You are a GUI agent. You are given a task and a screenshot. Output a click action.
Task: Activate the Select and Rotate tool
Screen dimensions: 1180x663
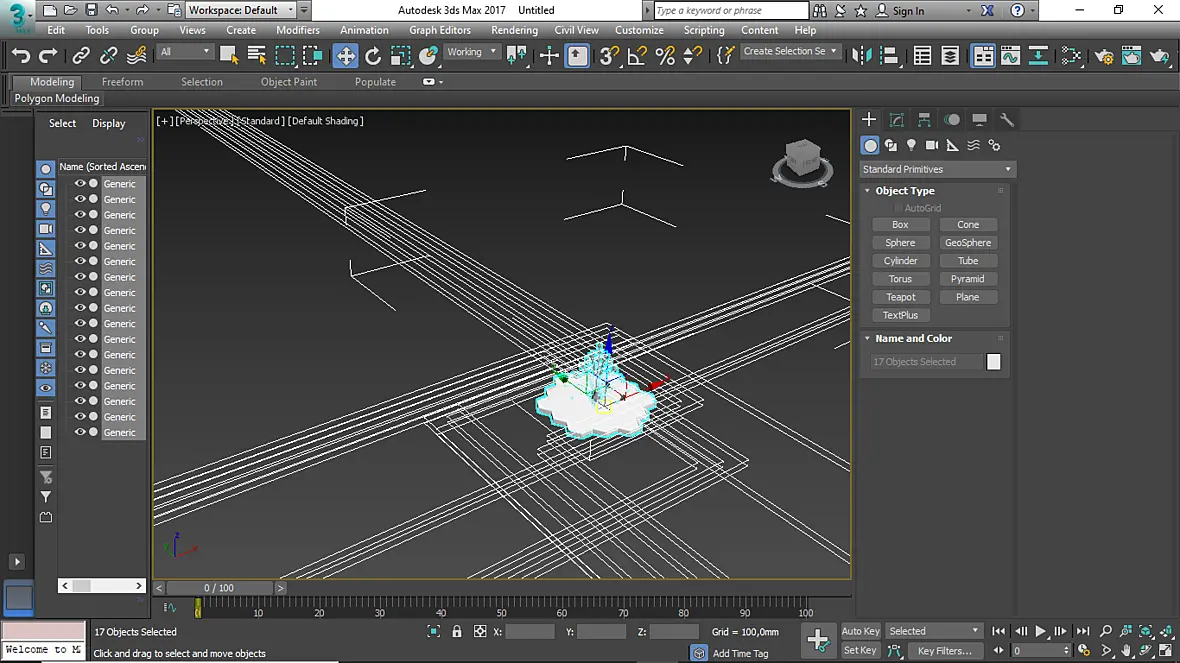[373, 56]
